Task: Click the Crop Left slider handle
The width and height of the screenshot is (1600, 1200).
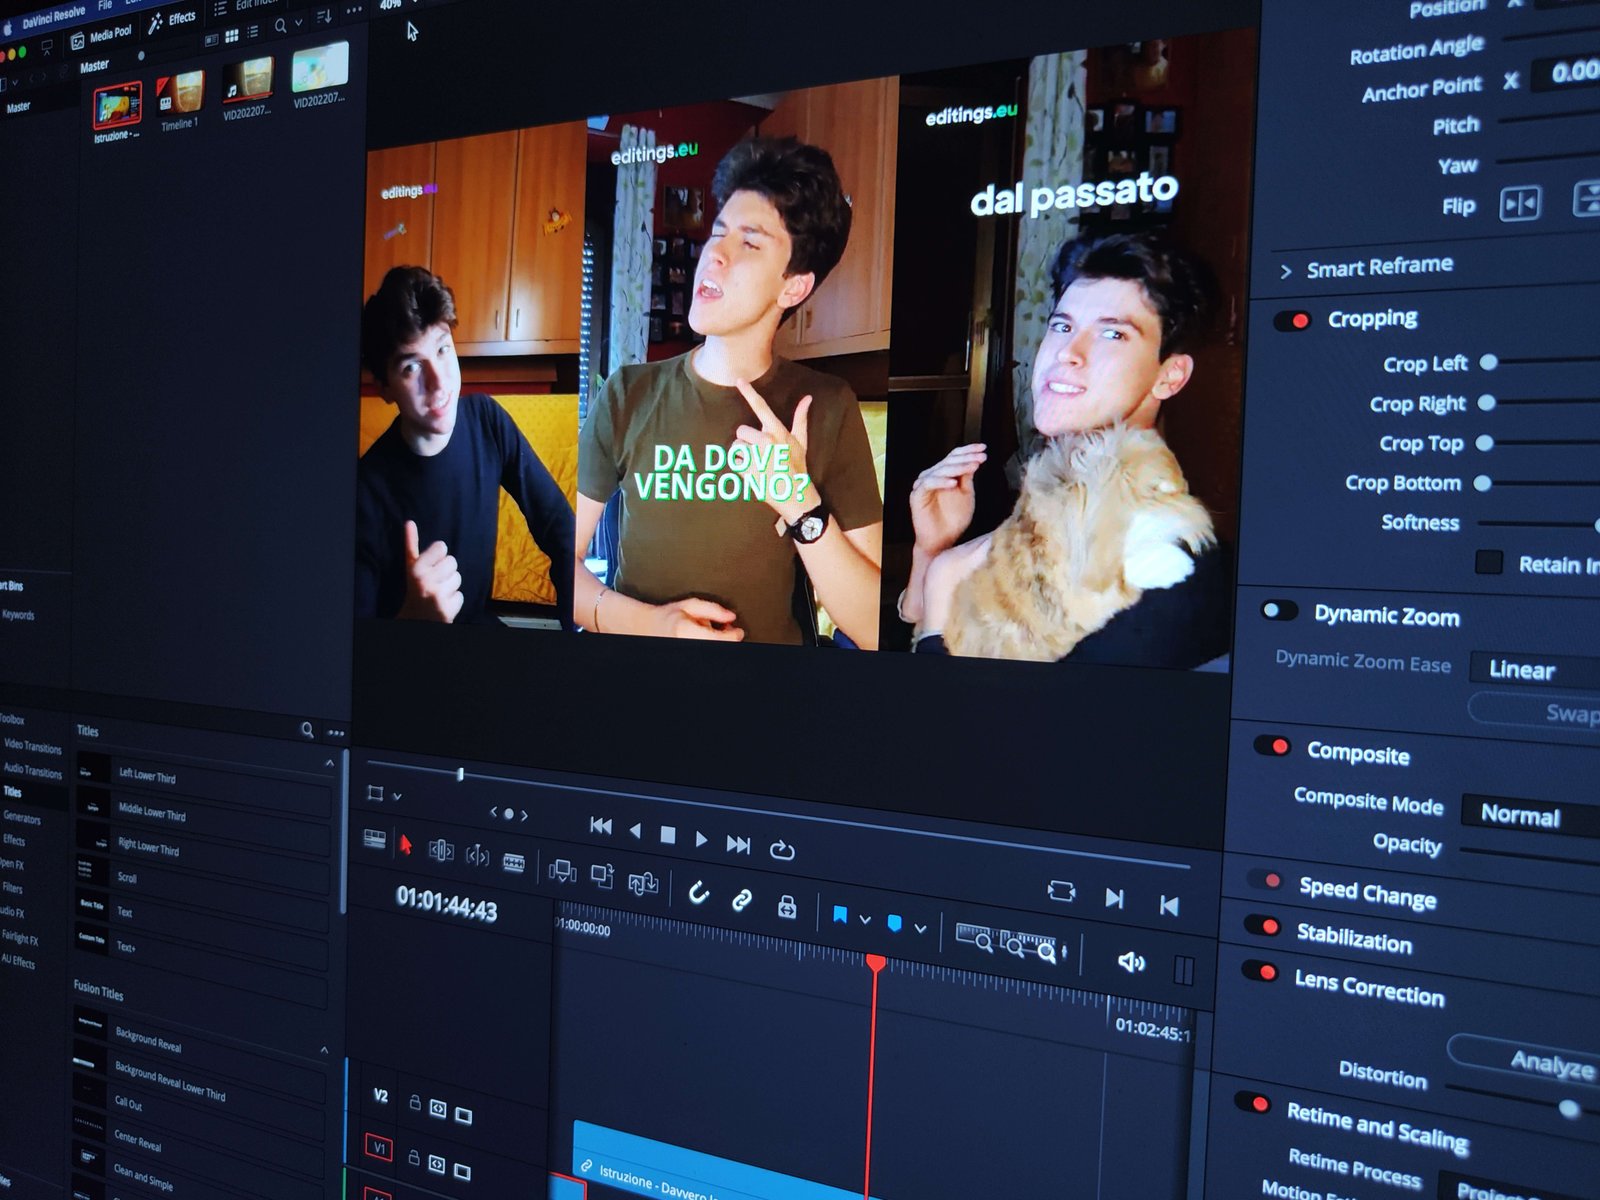Action: tap(1489, 362)
